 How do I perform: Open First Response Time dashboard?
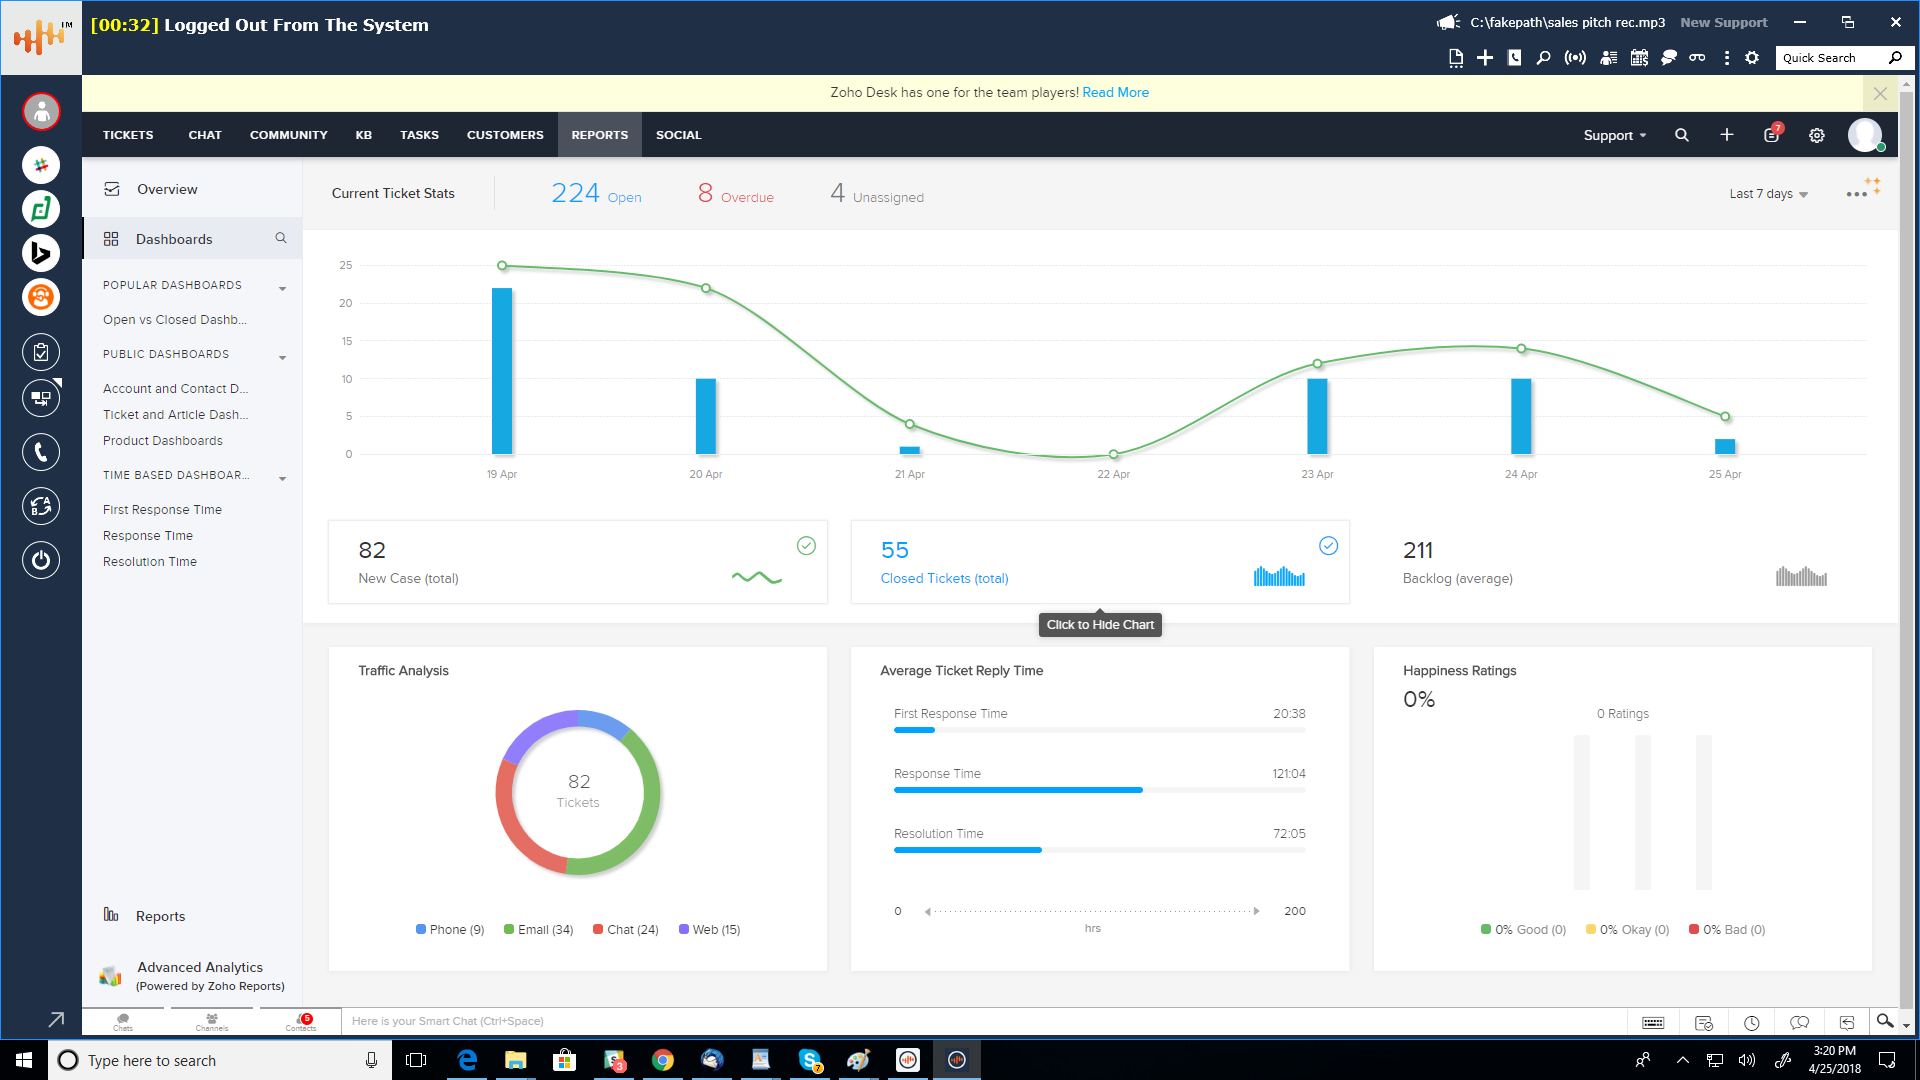tap(162, 510)
